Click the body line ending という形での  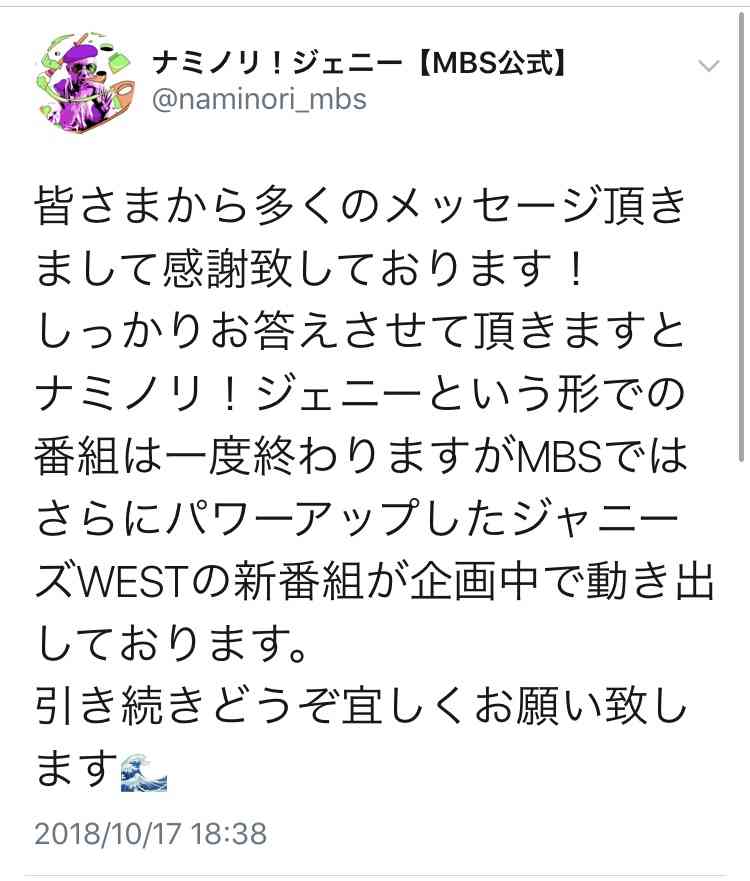click(x=360, y=394)
